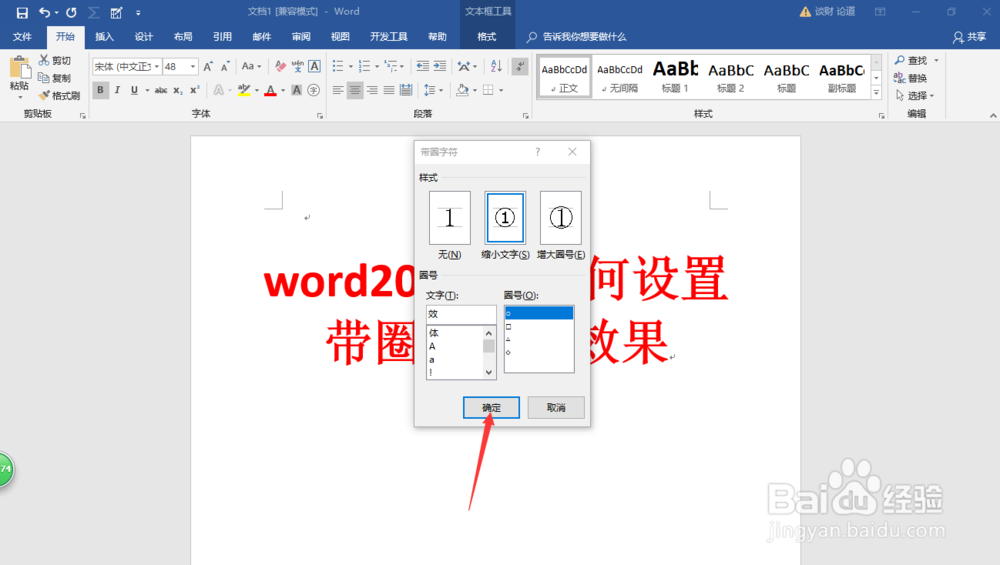1000x565 pixels.
Task: Open the font name dropdown
Action: 157,66
